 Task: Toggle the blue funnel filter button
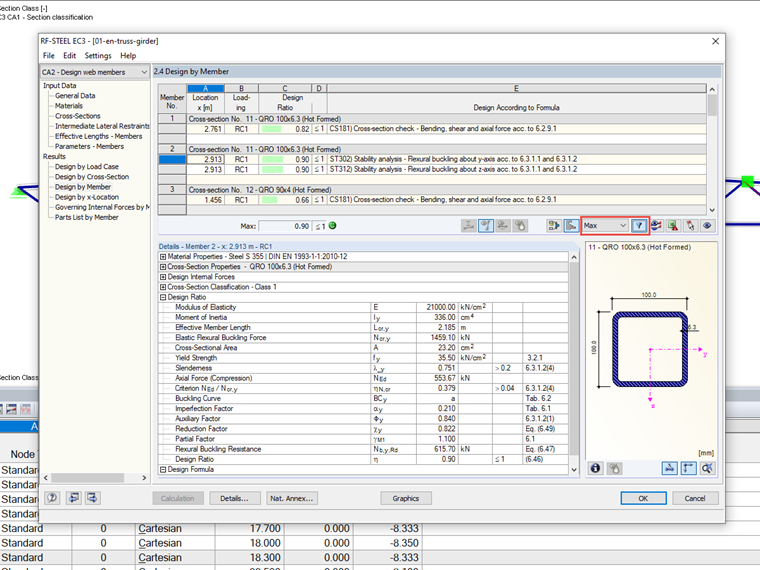(x=639, y=225)
